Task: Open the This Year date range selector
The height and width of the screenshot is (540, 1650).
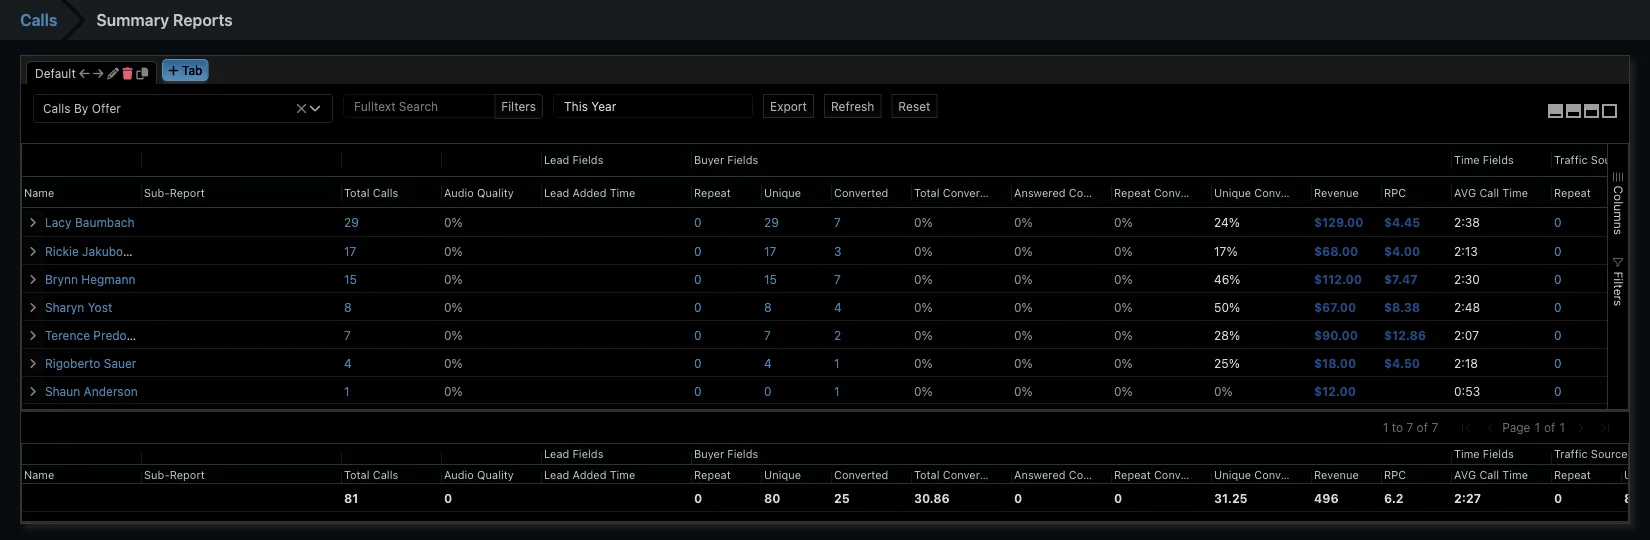Action: pyautogui.click(x=652, y=106)
